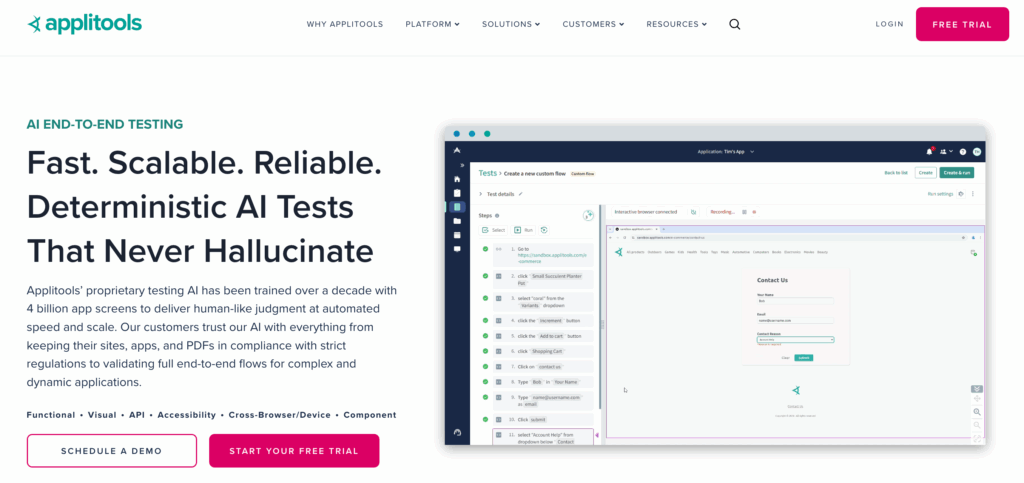Click the double-chevron collapse icon in demo preview
This screenshot has width=1024, height=483.
977,388
